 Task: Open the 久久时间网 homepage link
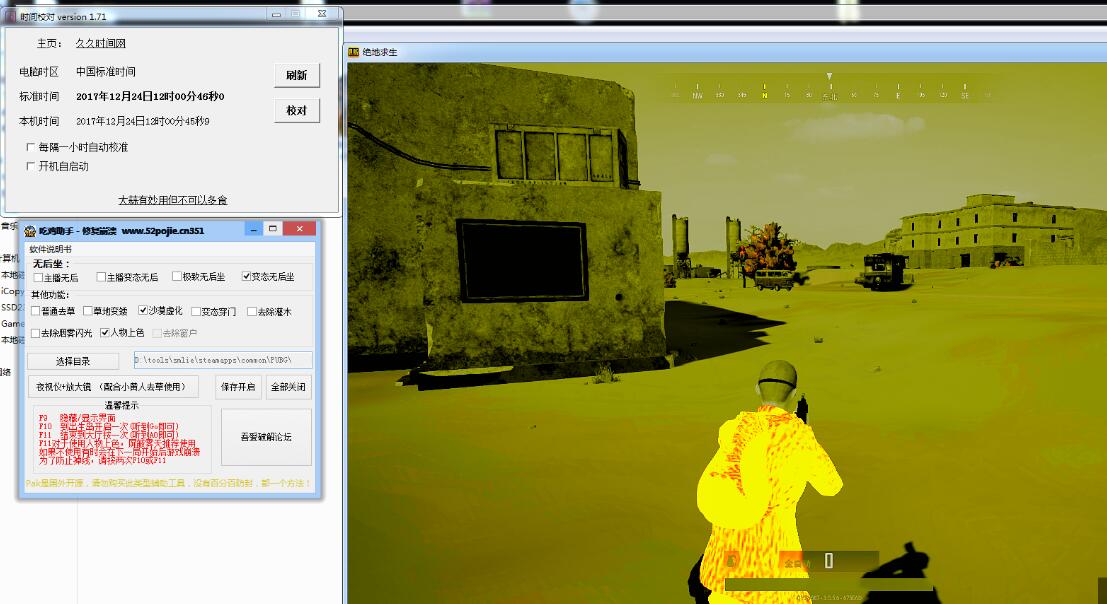pos(101,44)
